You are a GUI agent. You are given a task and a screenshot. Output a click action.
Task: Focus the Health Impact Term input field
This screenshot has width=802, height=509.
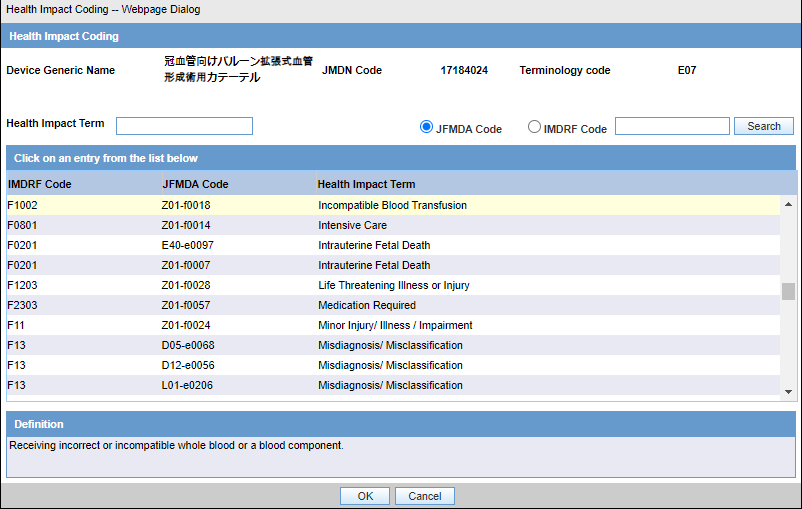pyautogui.click(x=184, y=126)
